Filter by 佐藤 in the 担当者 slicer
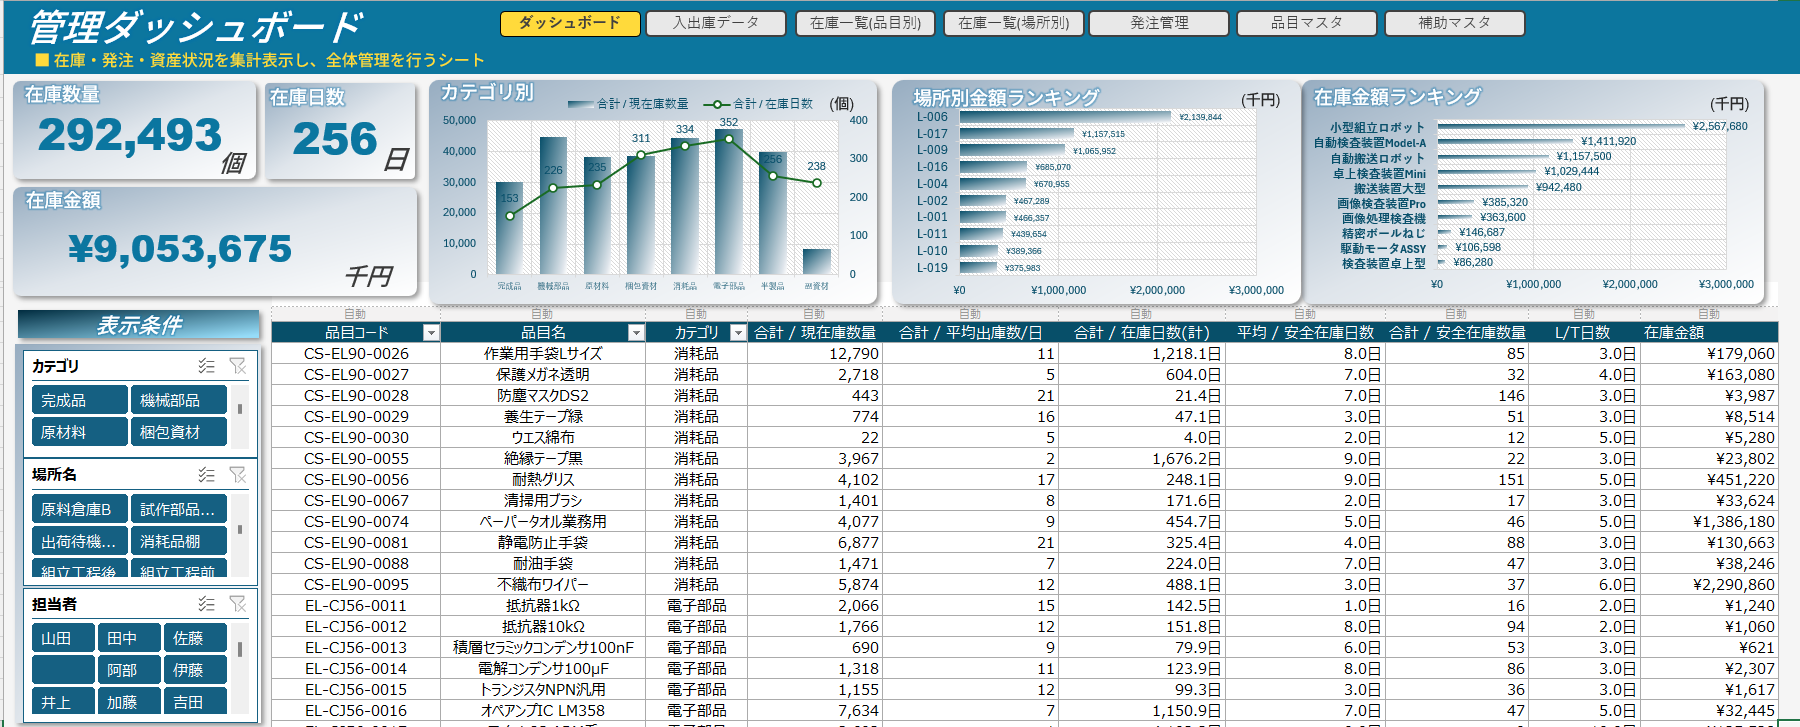The width and height of the screenshot is (1800, 727). point(196,638)
